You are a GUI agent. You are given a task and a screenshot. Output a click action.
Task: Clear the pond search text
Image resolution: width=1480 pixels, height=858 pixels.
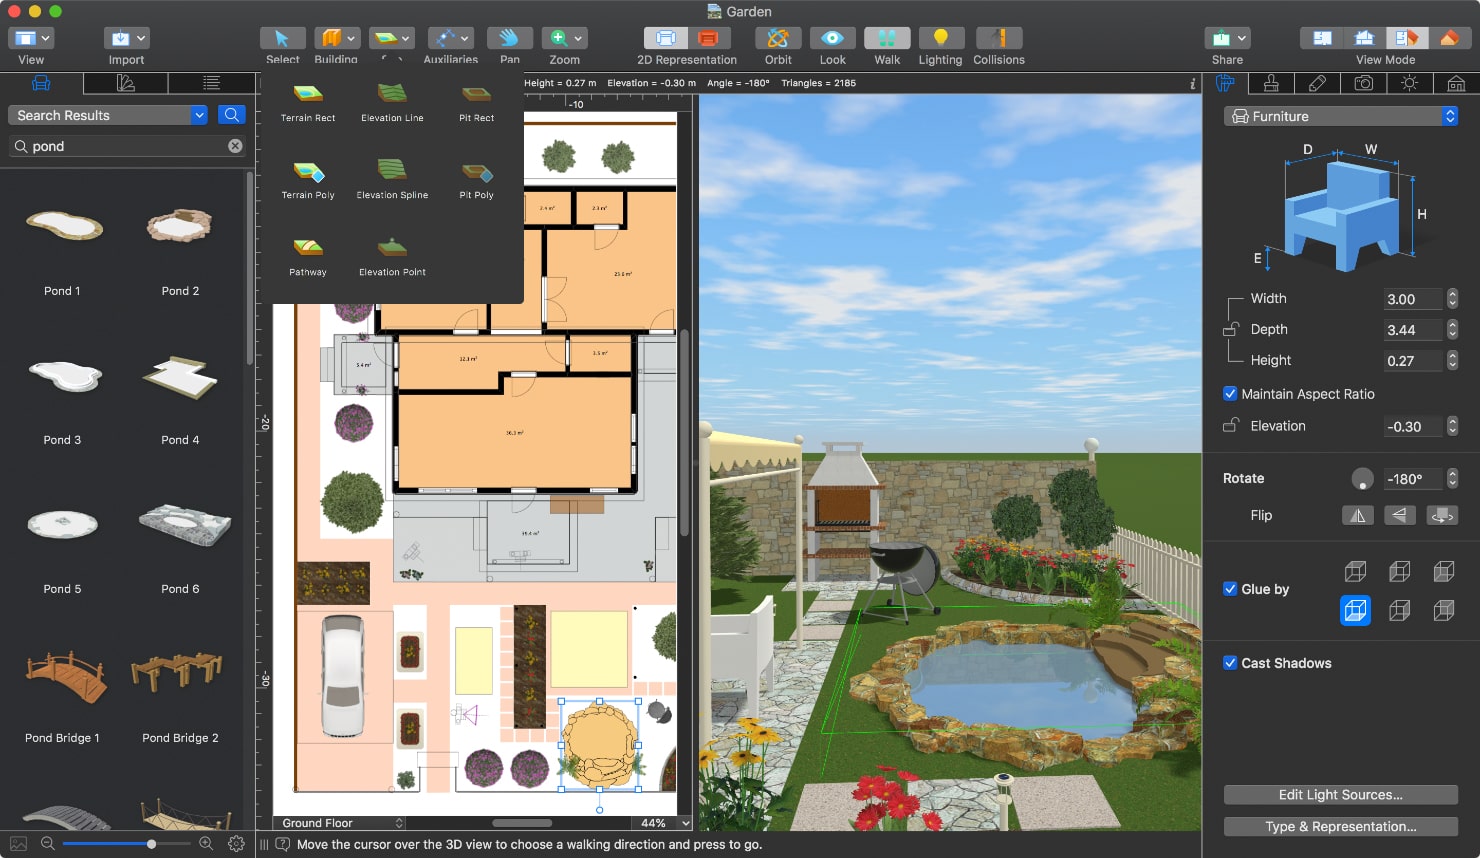(x=235, y=146)
